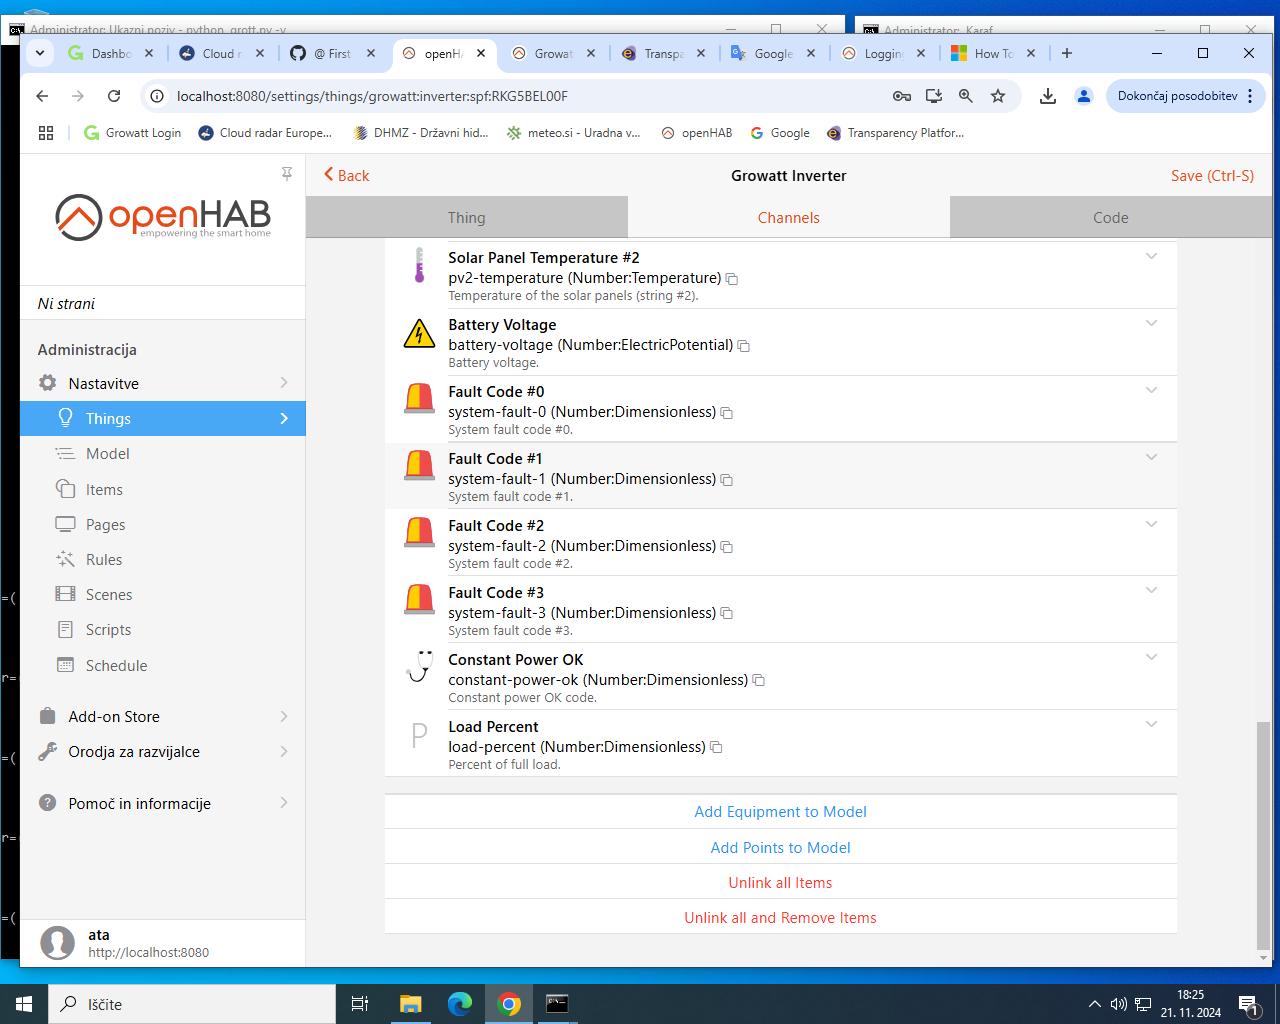The height and width of the screenshot is (1024, 1280).
Task: Expand the Fault Code #1 channel
Action: (1151, 457)
